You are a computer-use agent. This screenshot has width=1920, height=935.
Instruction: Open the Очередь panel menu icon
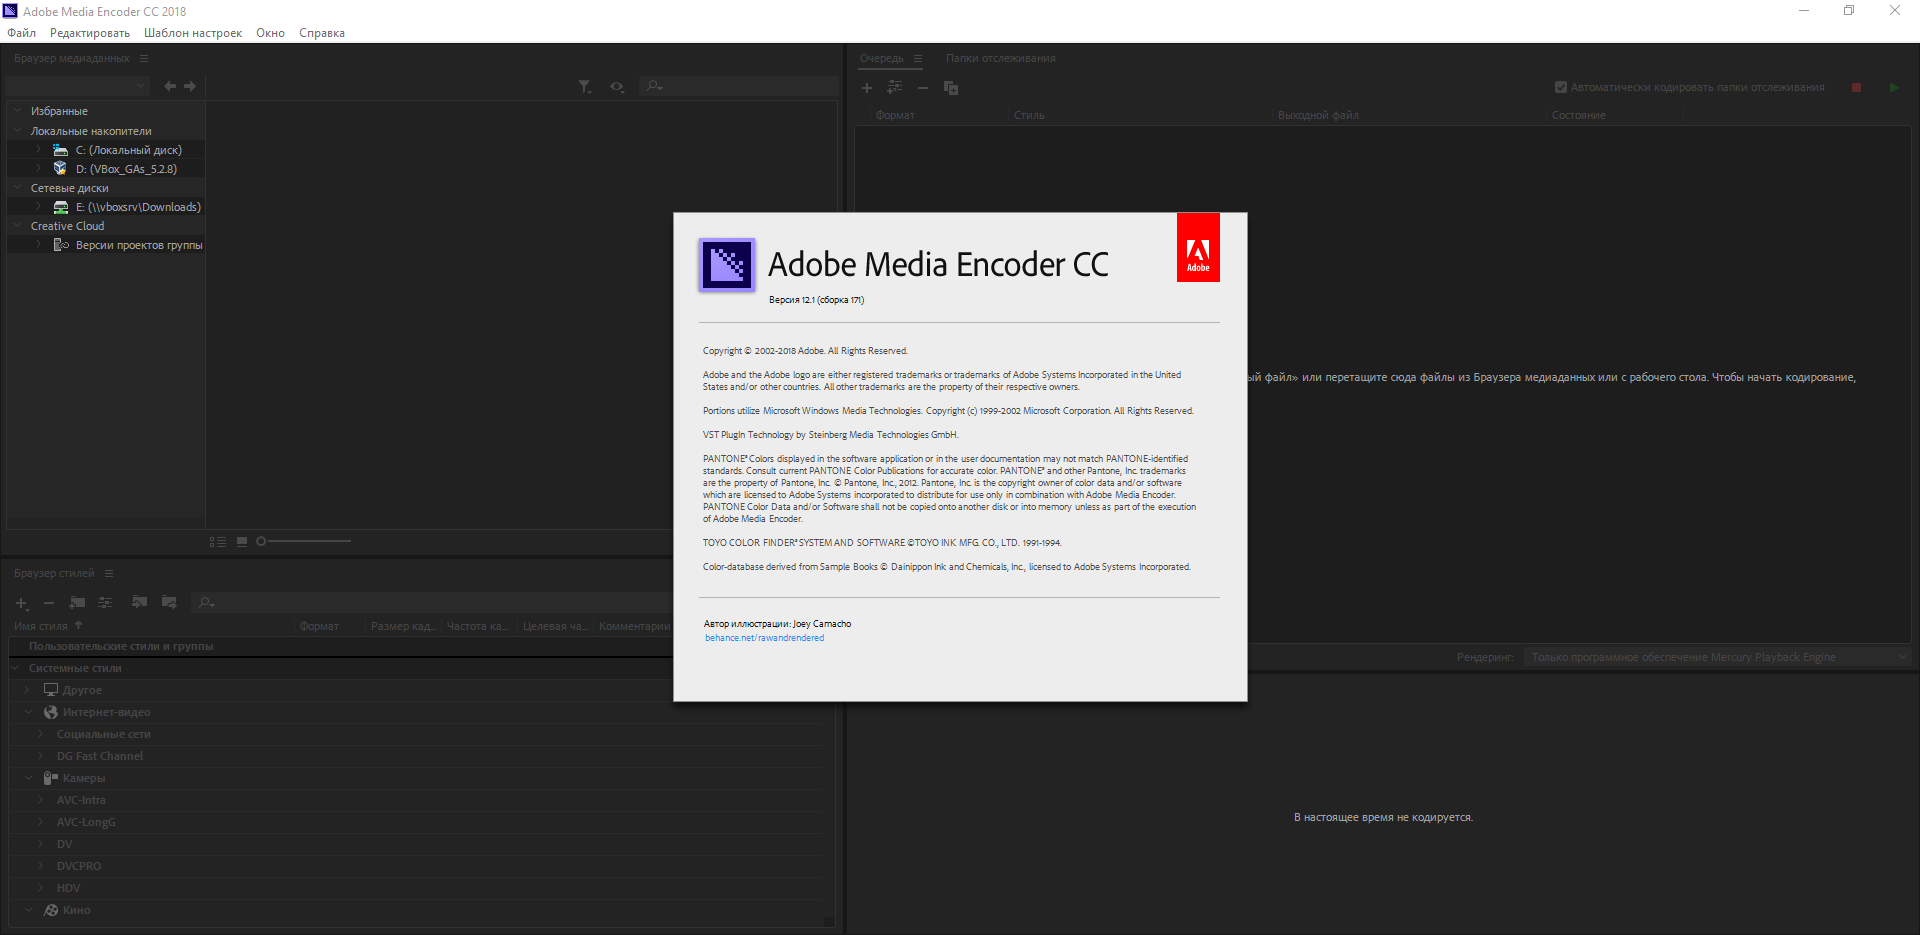coord(918,58)
